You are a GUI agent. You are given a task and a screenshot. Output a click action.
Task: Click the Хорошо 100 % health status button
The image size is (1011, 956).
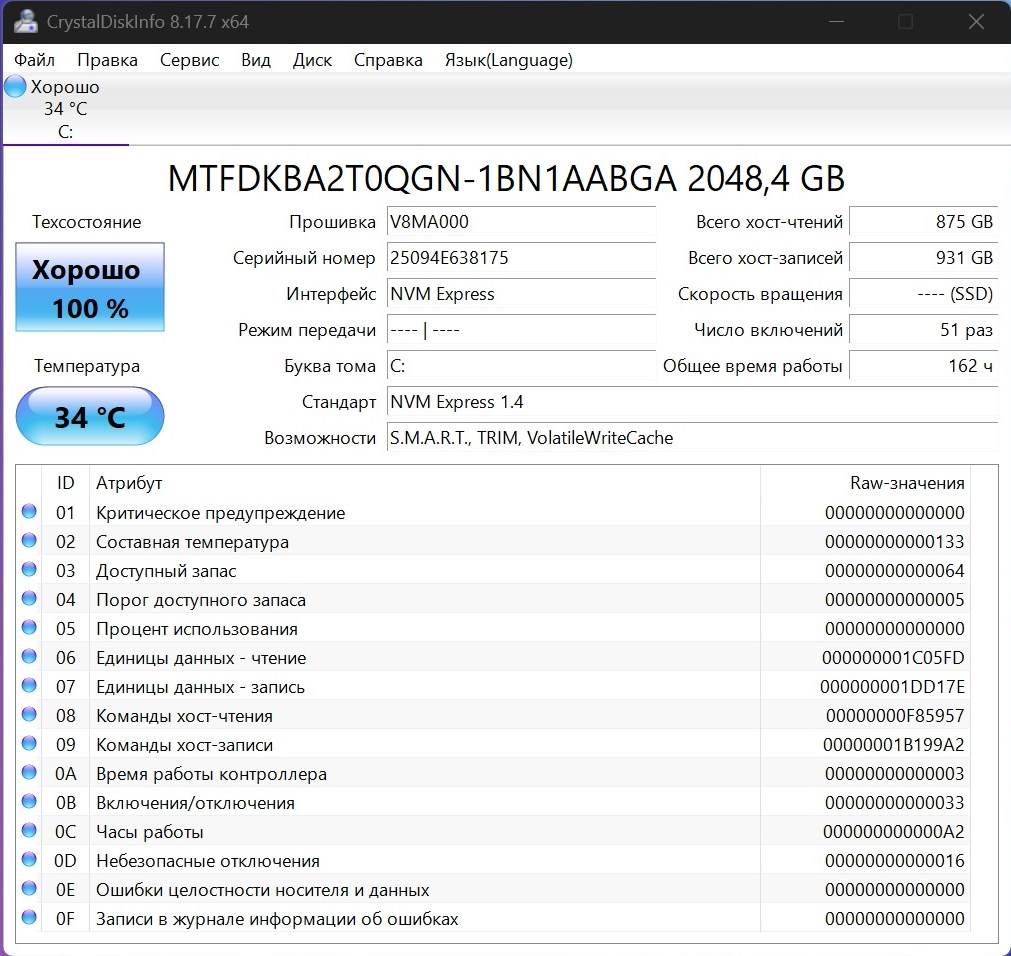90,288
